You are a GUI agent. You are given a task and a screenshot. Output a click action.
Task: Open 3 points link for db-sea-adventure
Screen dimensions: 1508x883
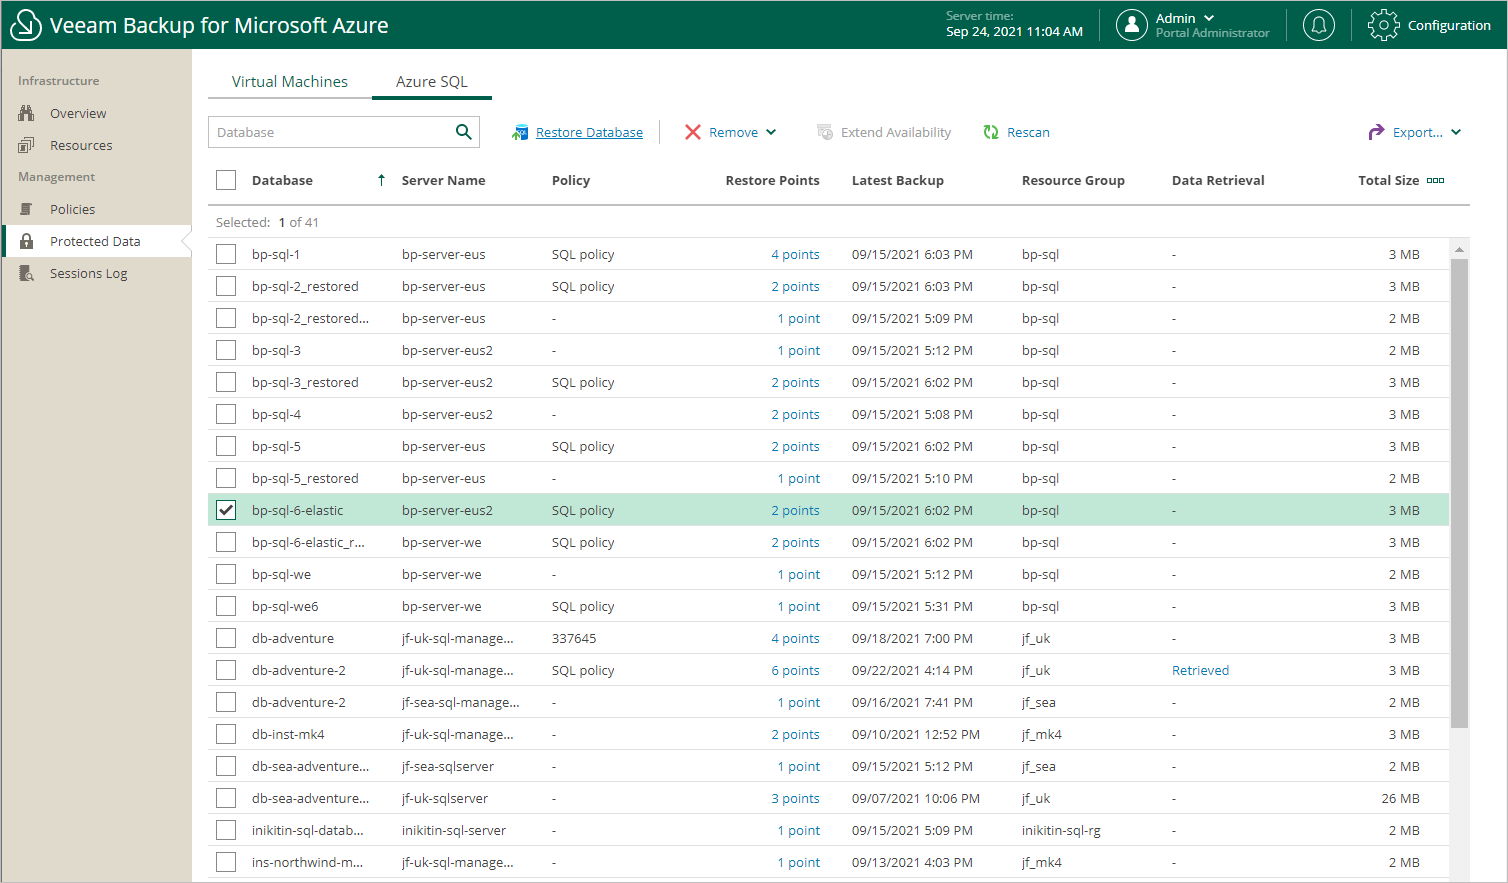click(x=795, y=798)
